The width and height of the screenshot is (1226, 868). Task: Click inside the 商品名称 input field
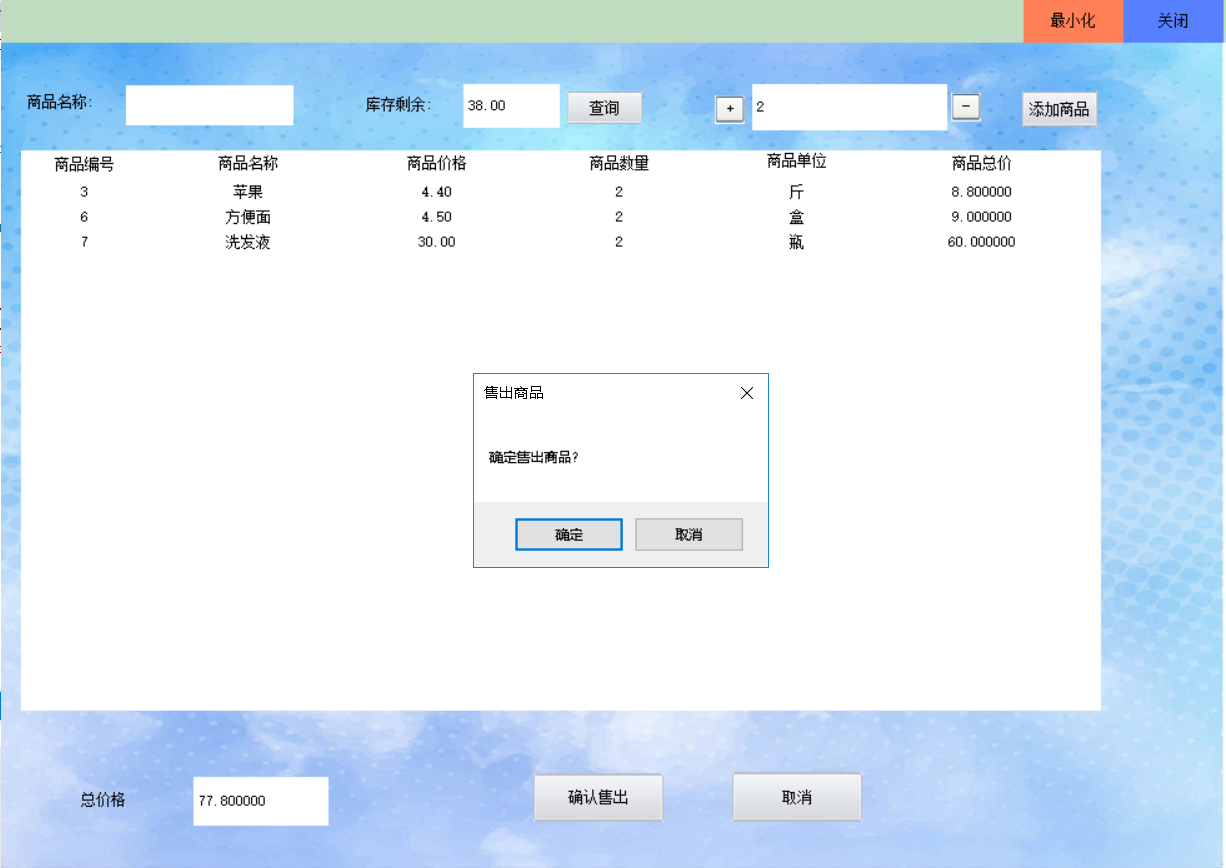(209, 105)
